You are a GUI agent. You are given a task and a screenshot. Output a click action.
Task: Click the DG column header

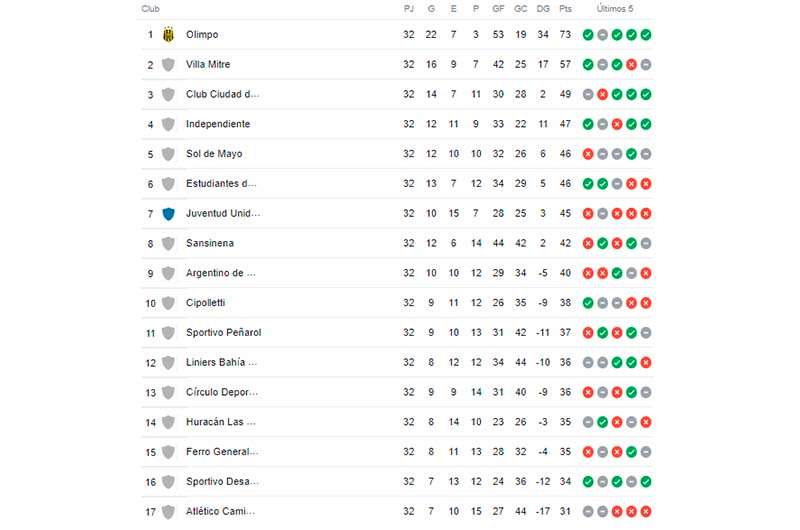coord(543,9)
